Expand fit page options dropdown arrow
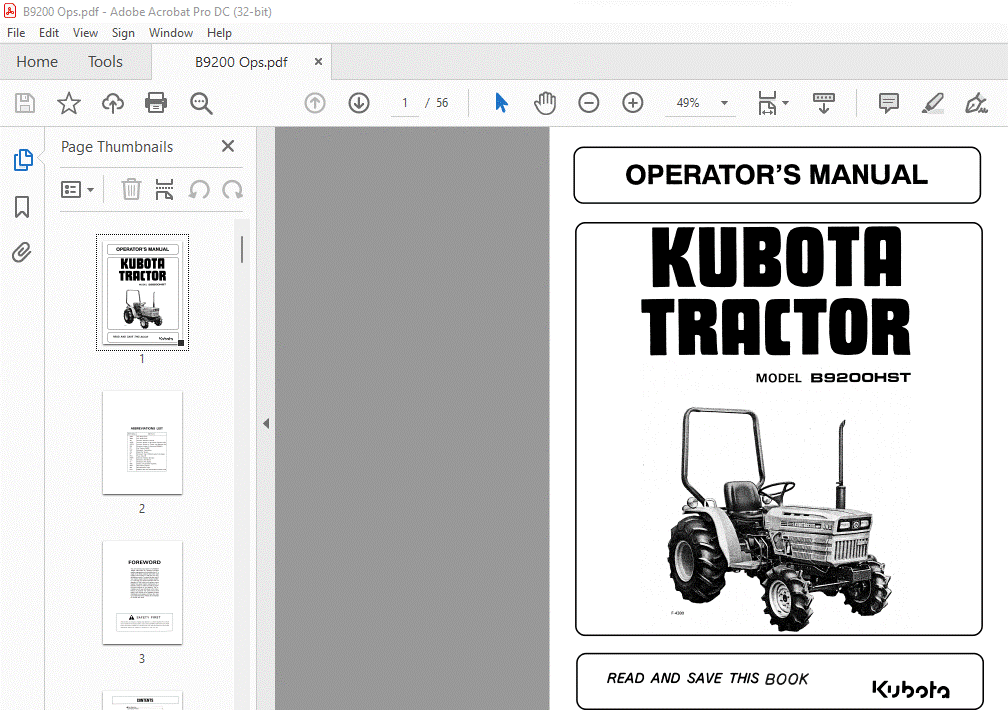1008x710 pixels. pos(786,103)
